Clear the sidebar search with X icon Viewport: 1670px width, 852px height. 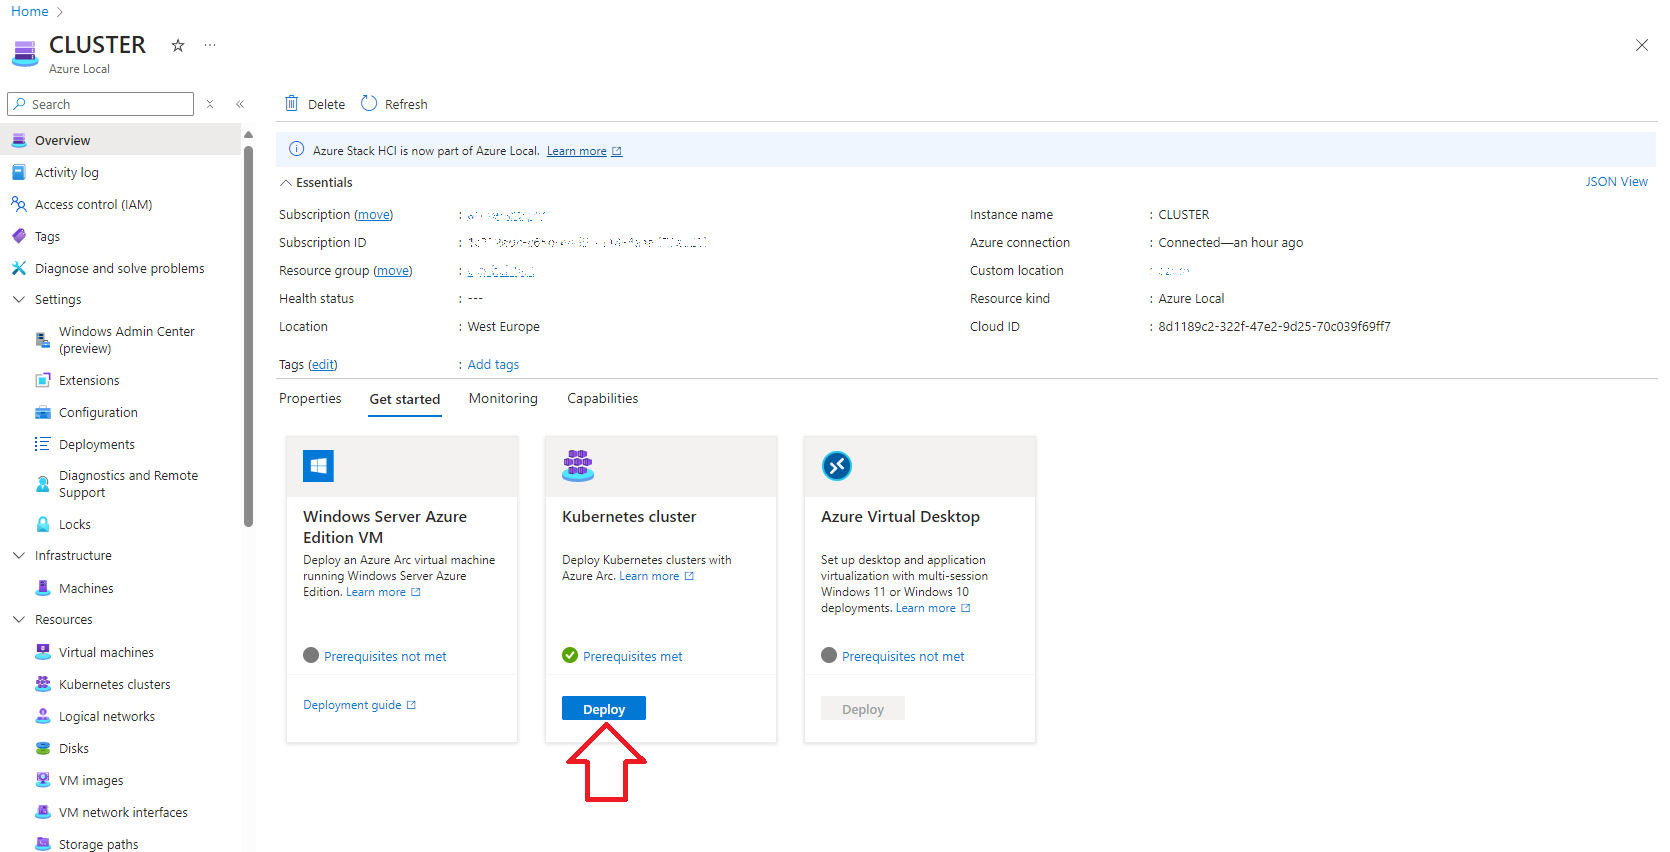pyautogui.click(x=210, y=104)
